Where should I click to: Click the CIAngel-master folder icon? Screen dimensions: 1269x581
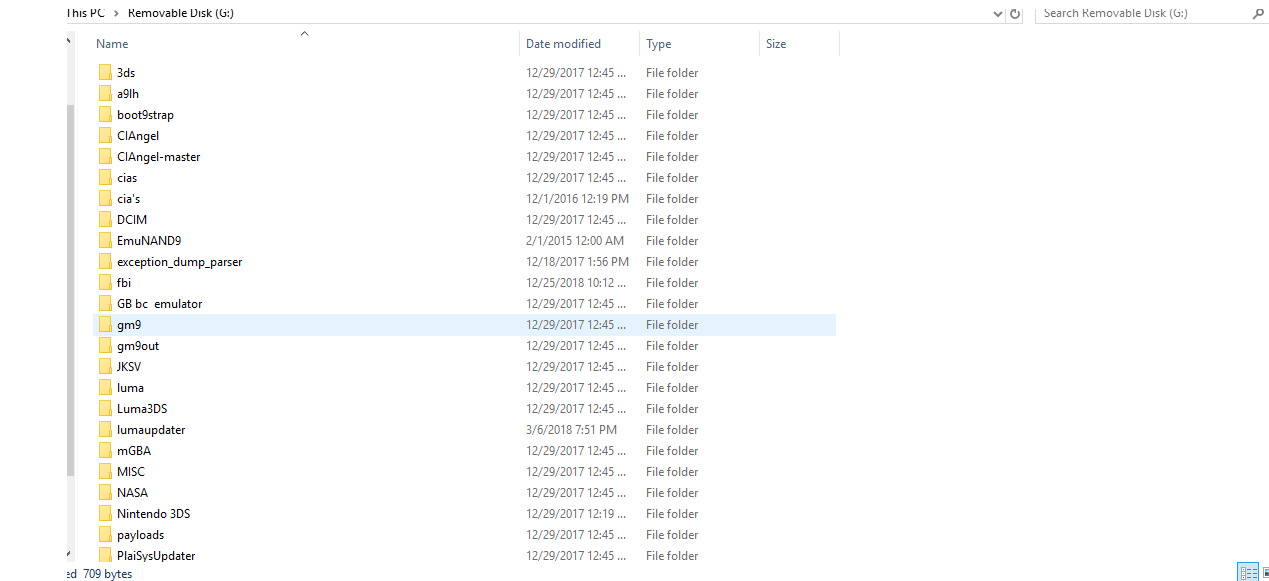106,157
